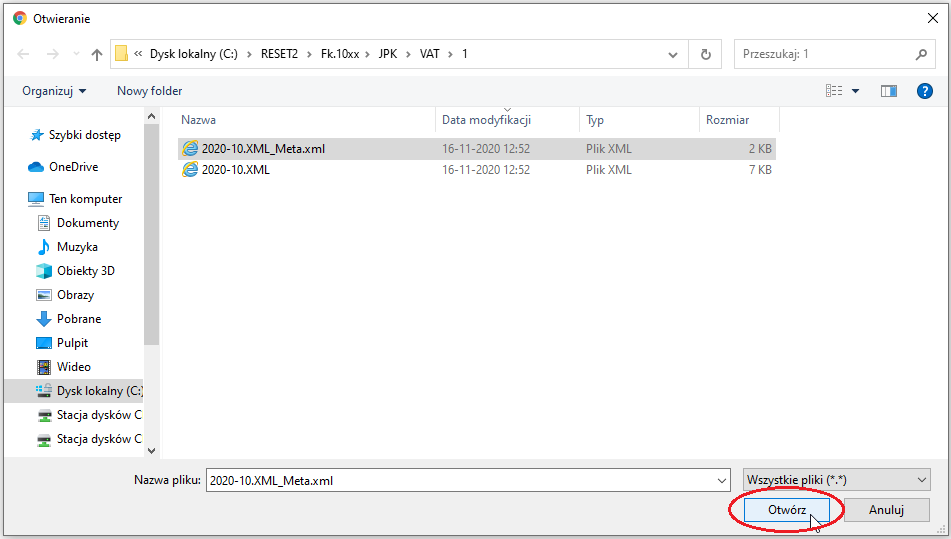Select RESET2 in address path
Viewport: 951px width, 539px height.
pyautogui.click(x=280, y=54)
